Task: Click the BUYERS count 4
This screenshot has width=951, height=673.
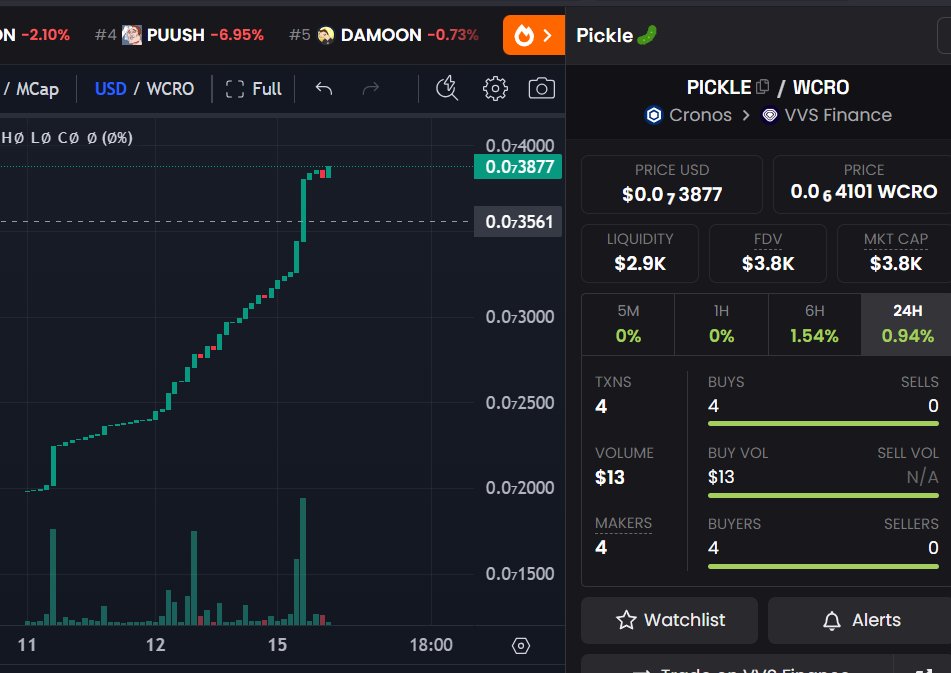Action: tap(713, 548)
